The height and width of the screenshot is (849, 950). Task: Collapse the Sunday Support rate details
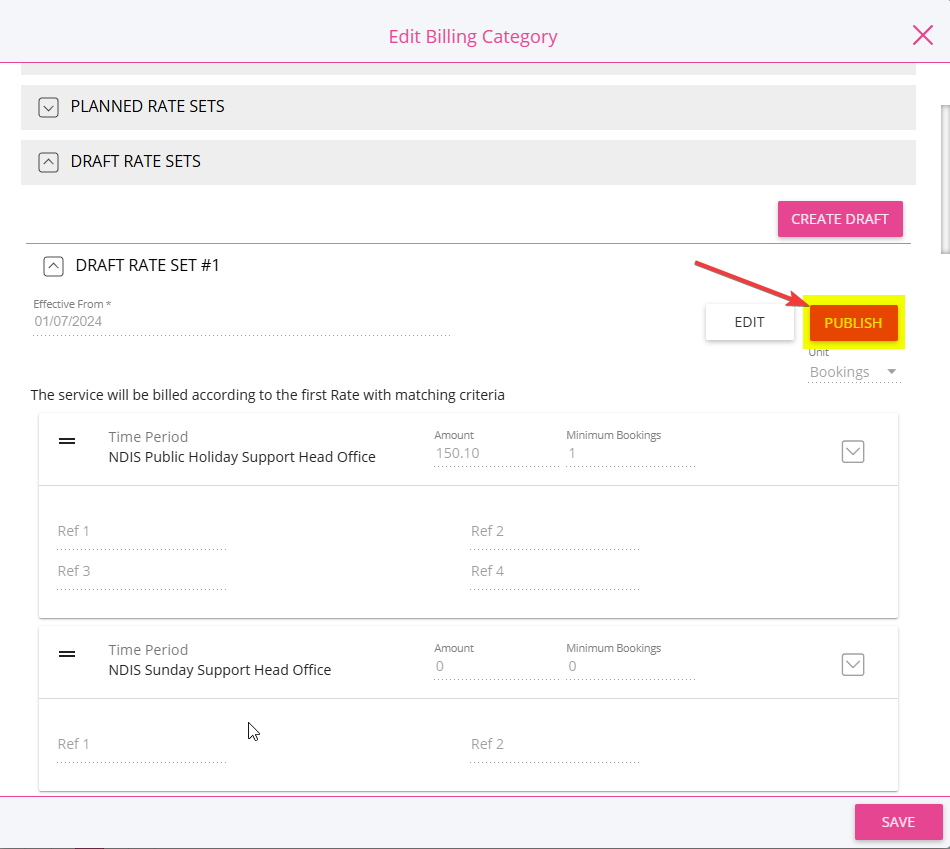(x=852, y=665)
